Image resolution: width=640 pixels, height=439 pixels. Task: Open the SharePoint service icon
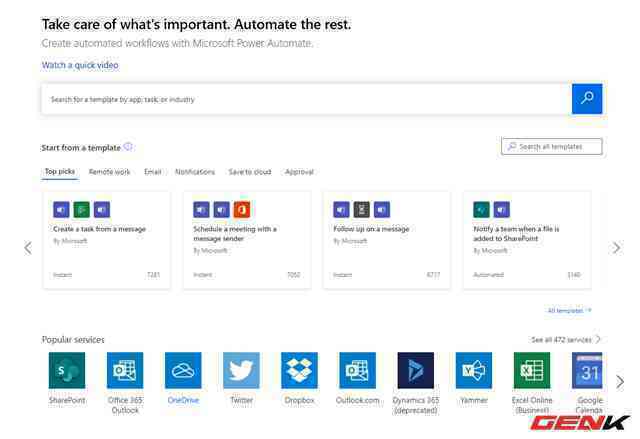tap(67, 370)
